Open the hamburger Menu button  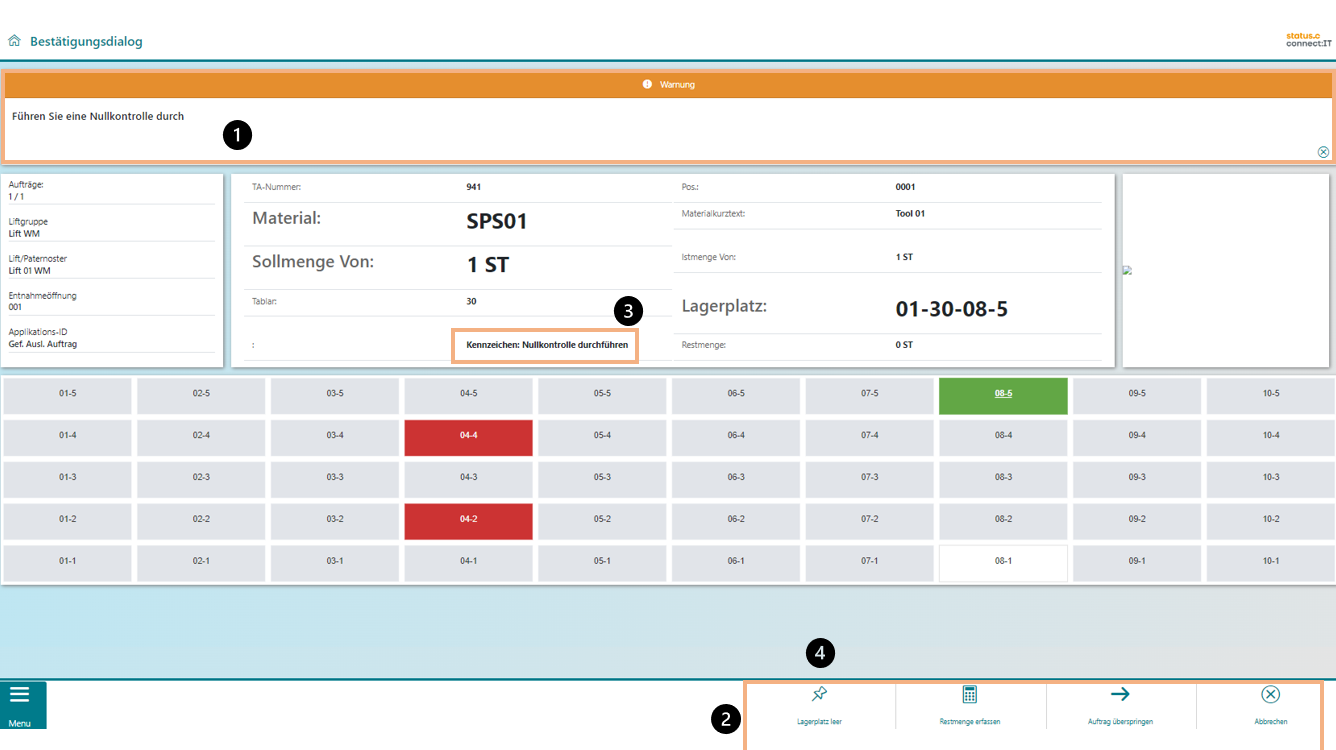tap(20, 696)
